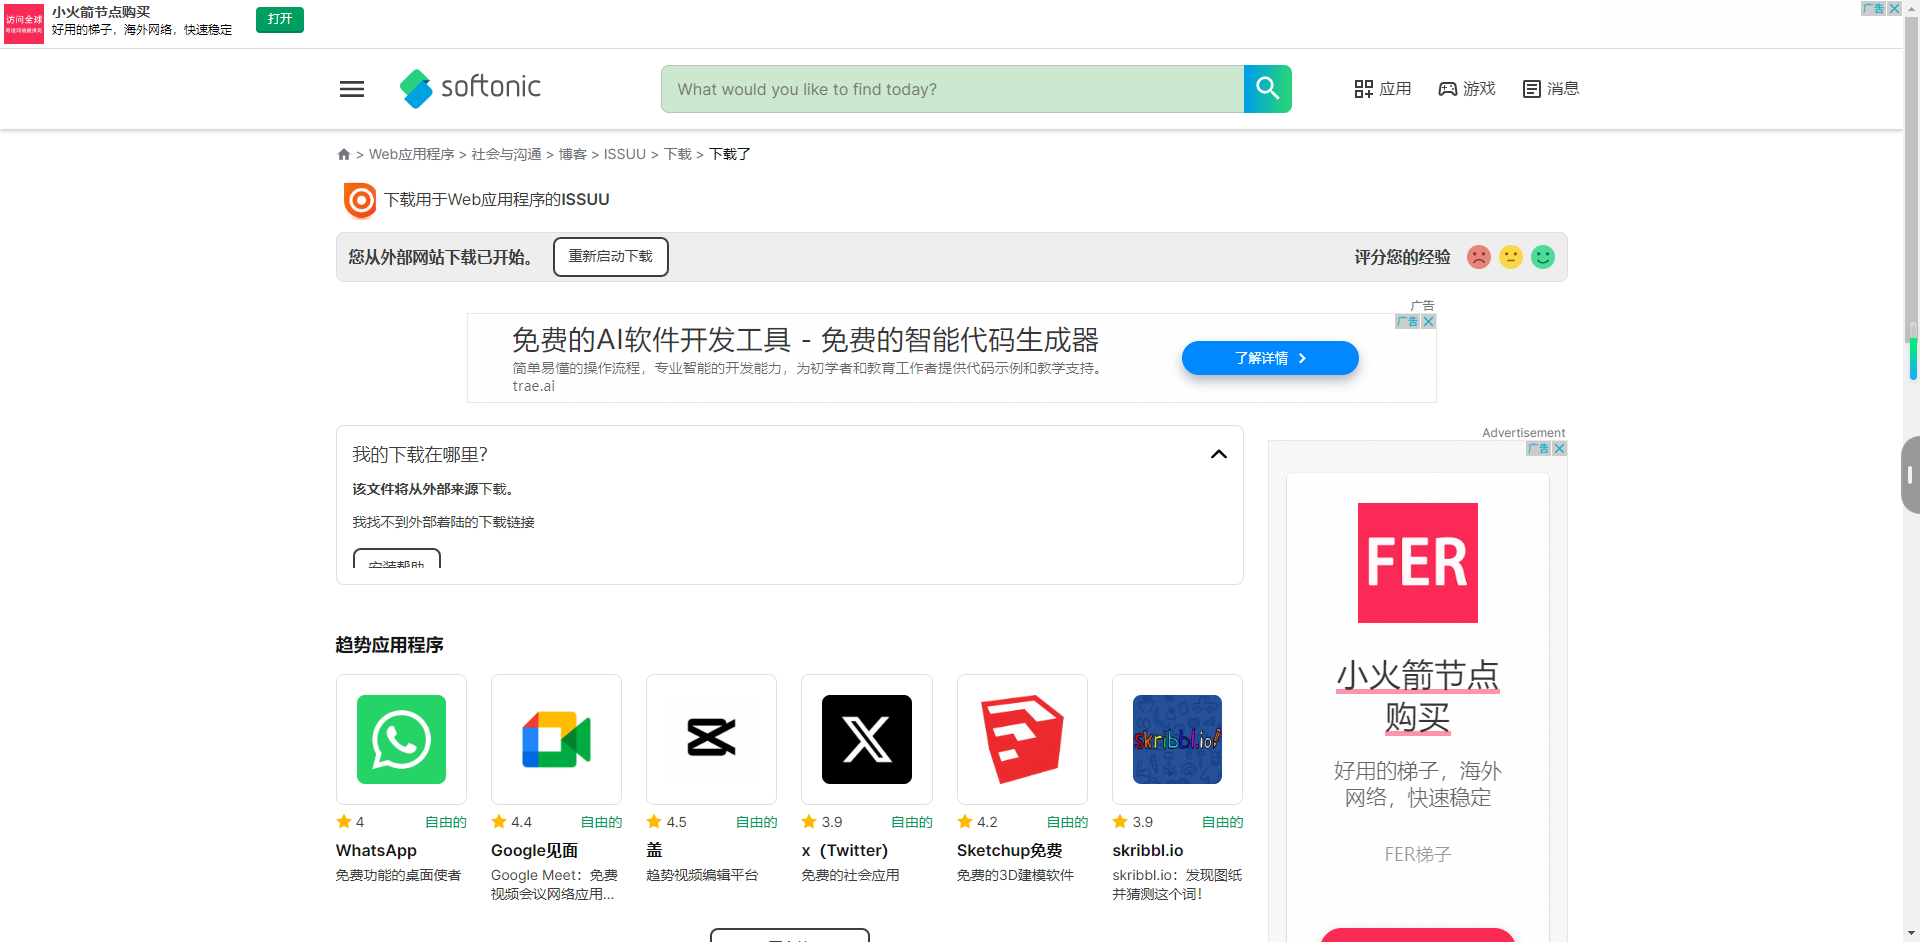Screen dimensions: 1920x942
Task: Open the X (Twitter) app icon
Action: [866, 739]
